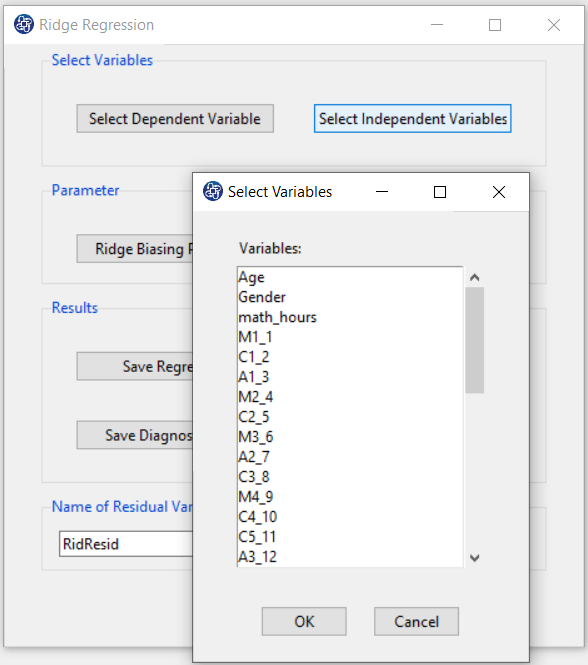Click the Select Variables dialog app icon
Image resolution: width=588 pixels, height=665 pixels.
[213, 191]
